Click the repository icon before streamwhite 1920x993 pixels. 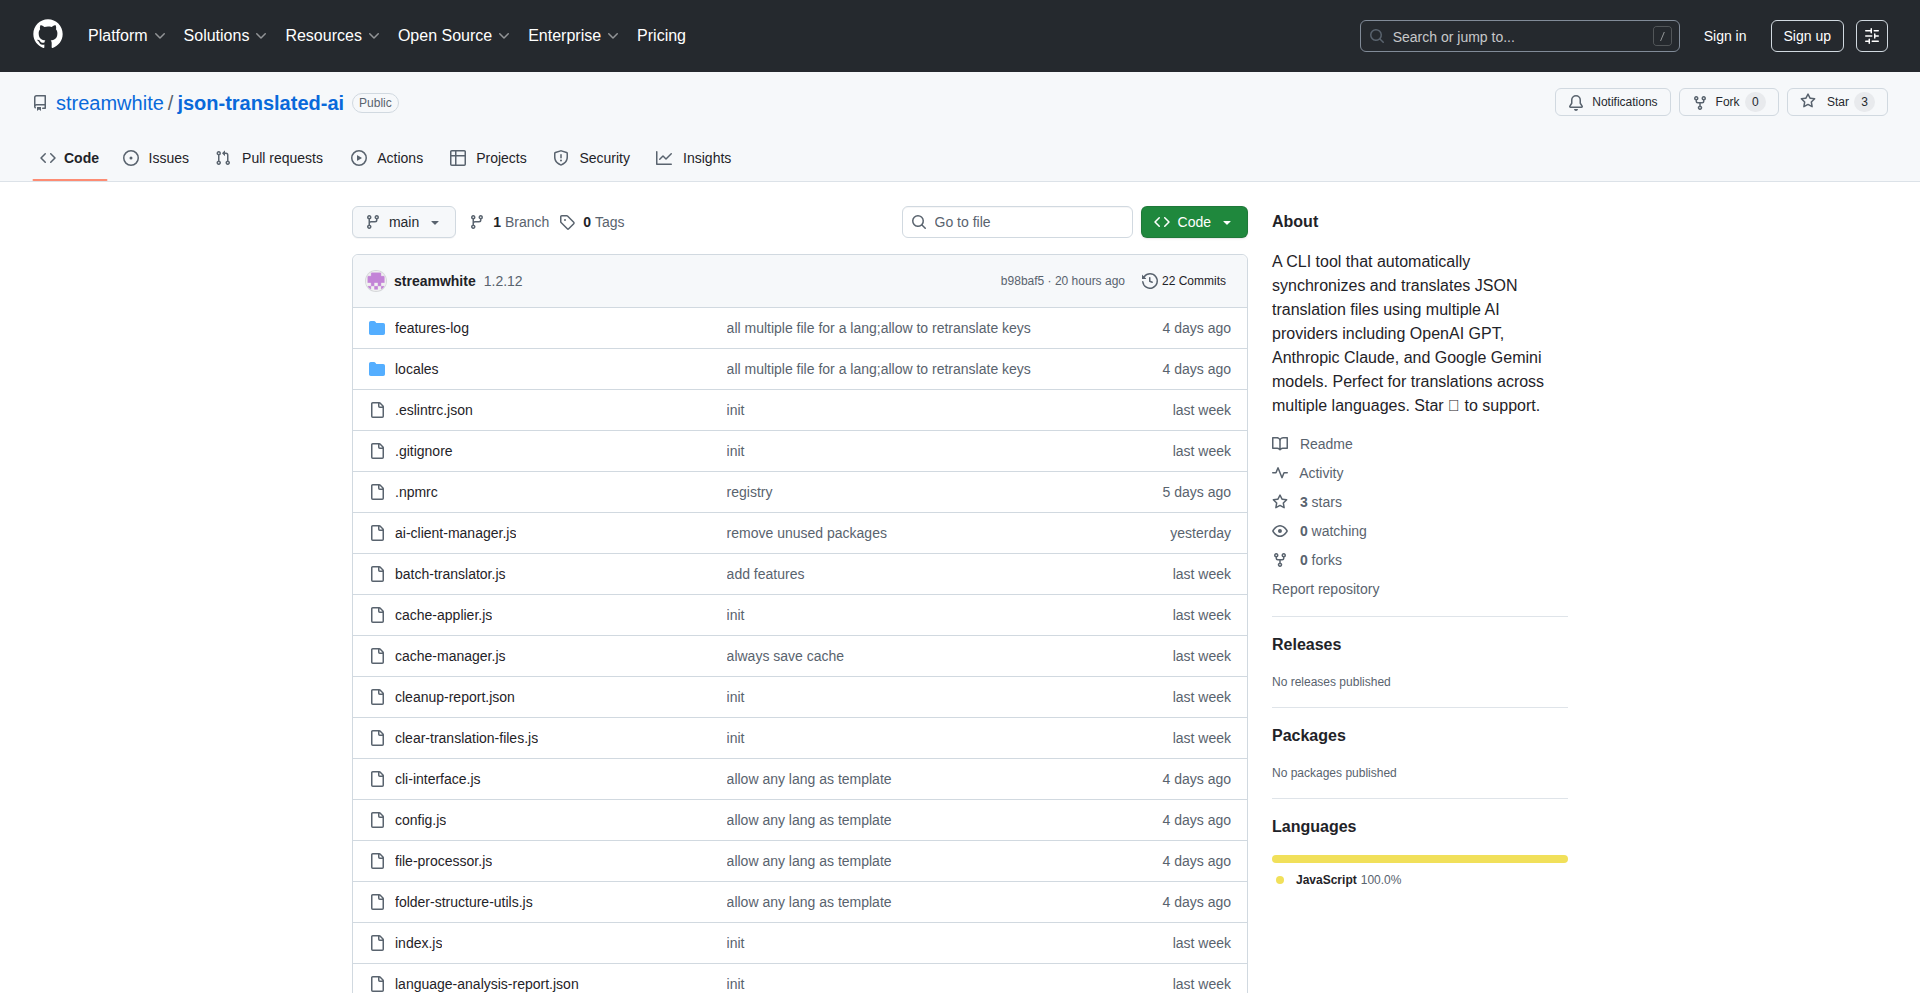pos(40,103)
